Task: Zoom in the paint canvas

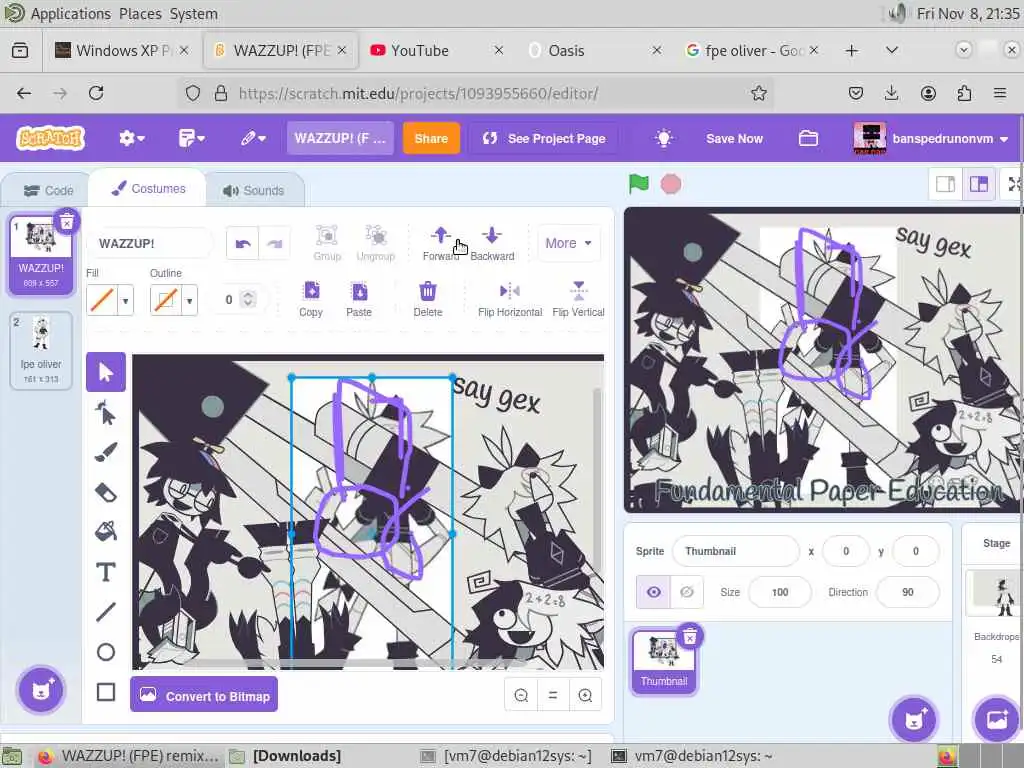Action: pos(585,695)
